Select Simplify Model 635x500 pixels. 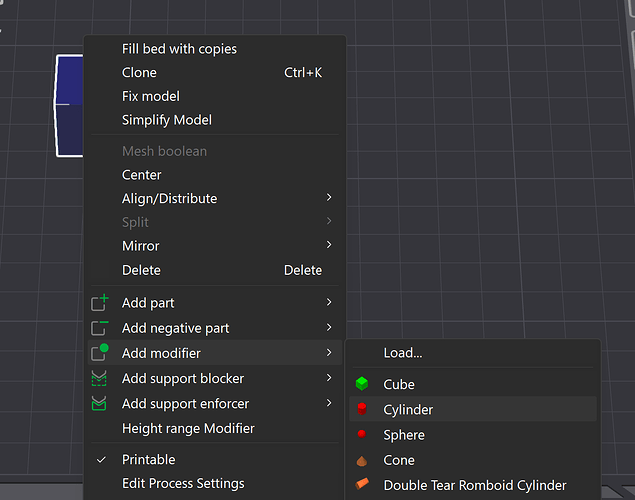point(215,120)
